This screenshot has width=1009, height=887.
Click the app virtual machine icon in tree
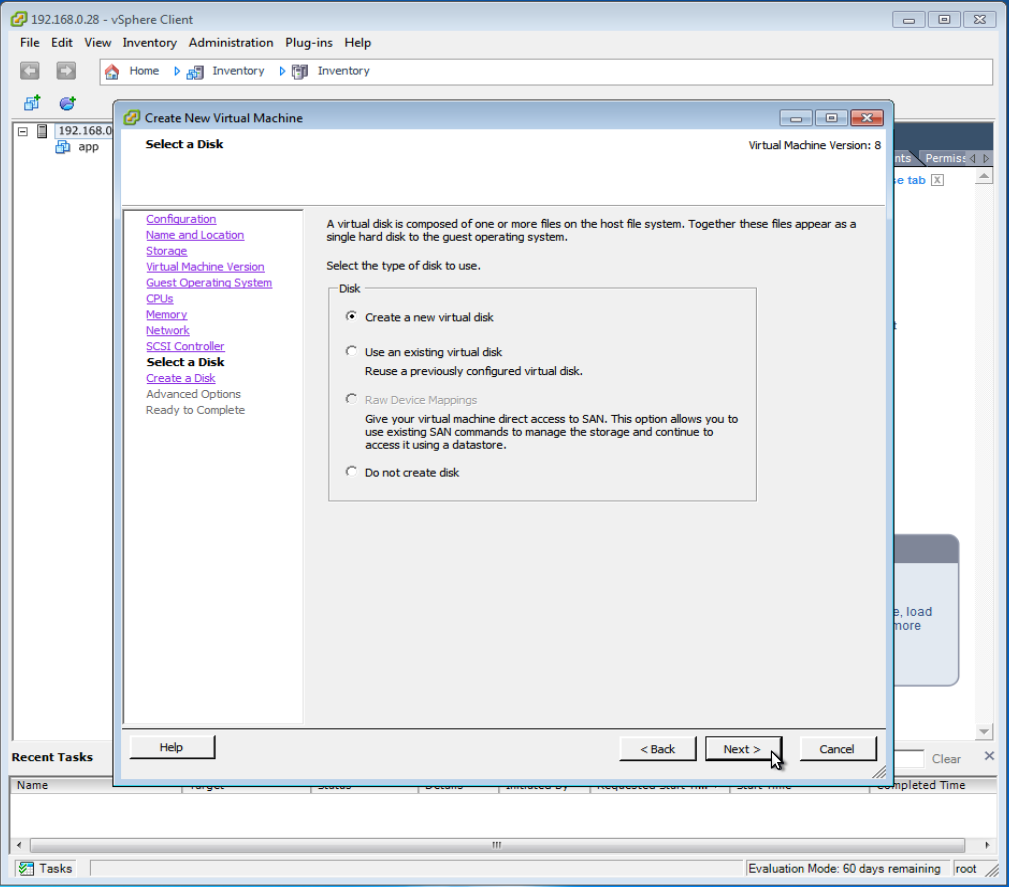[62, 147]
